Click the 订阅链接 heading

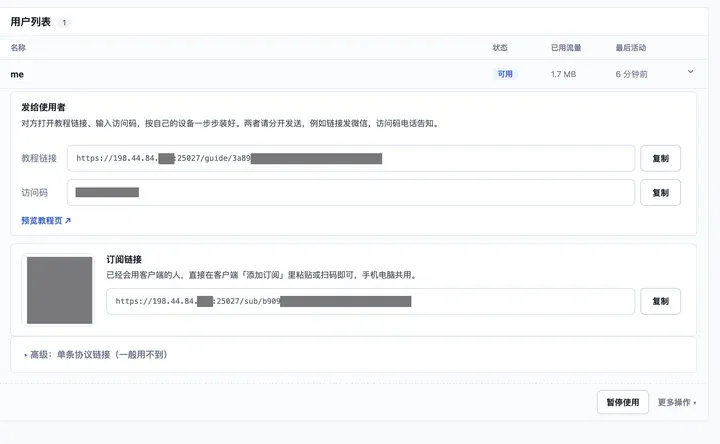(x=124, y=259)
